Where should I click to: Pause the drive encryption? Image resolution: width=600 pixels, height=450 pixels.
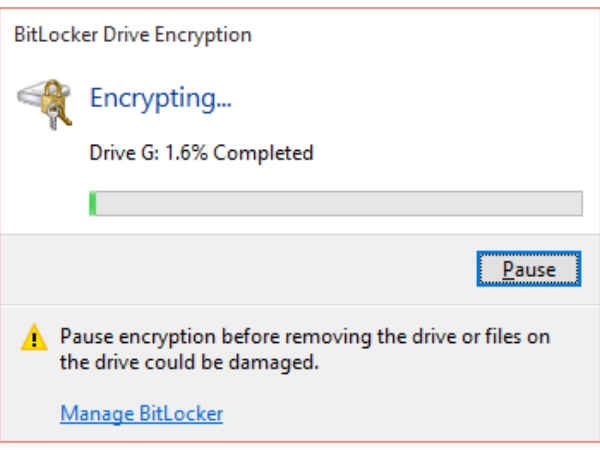529,269
